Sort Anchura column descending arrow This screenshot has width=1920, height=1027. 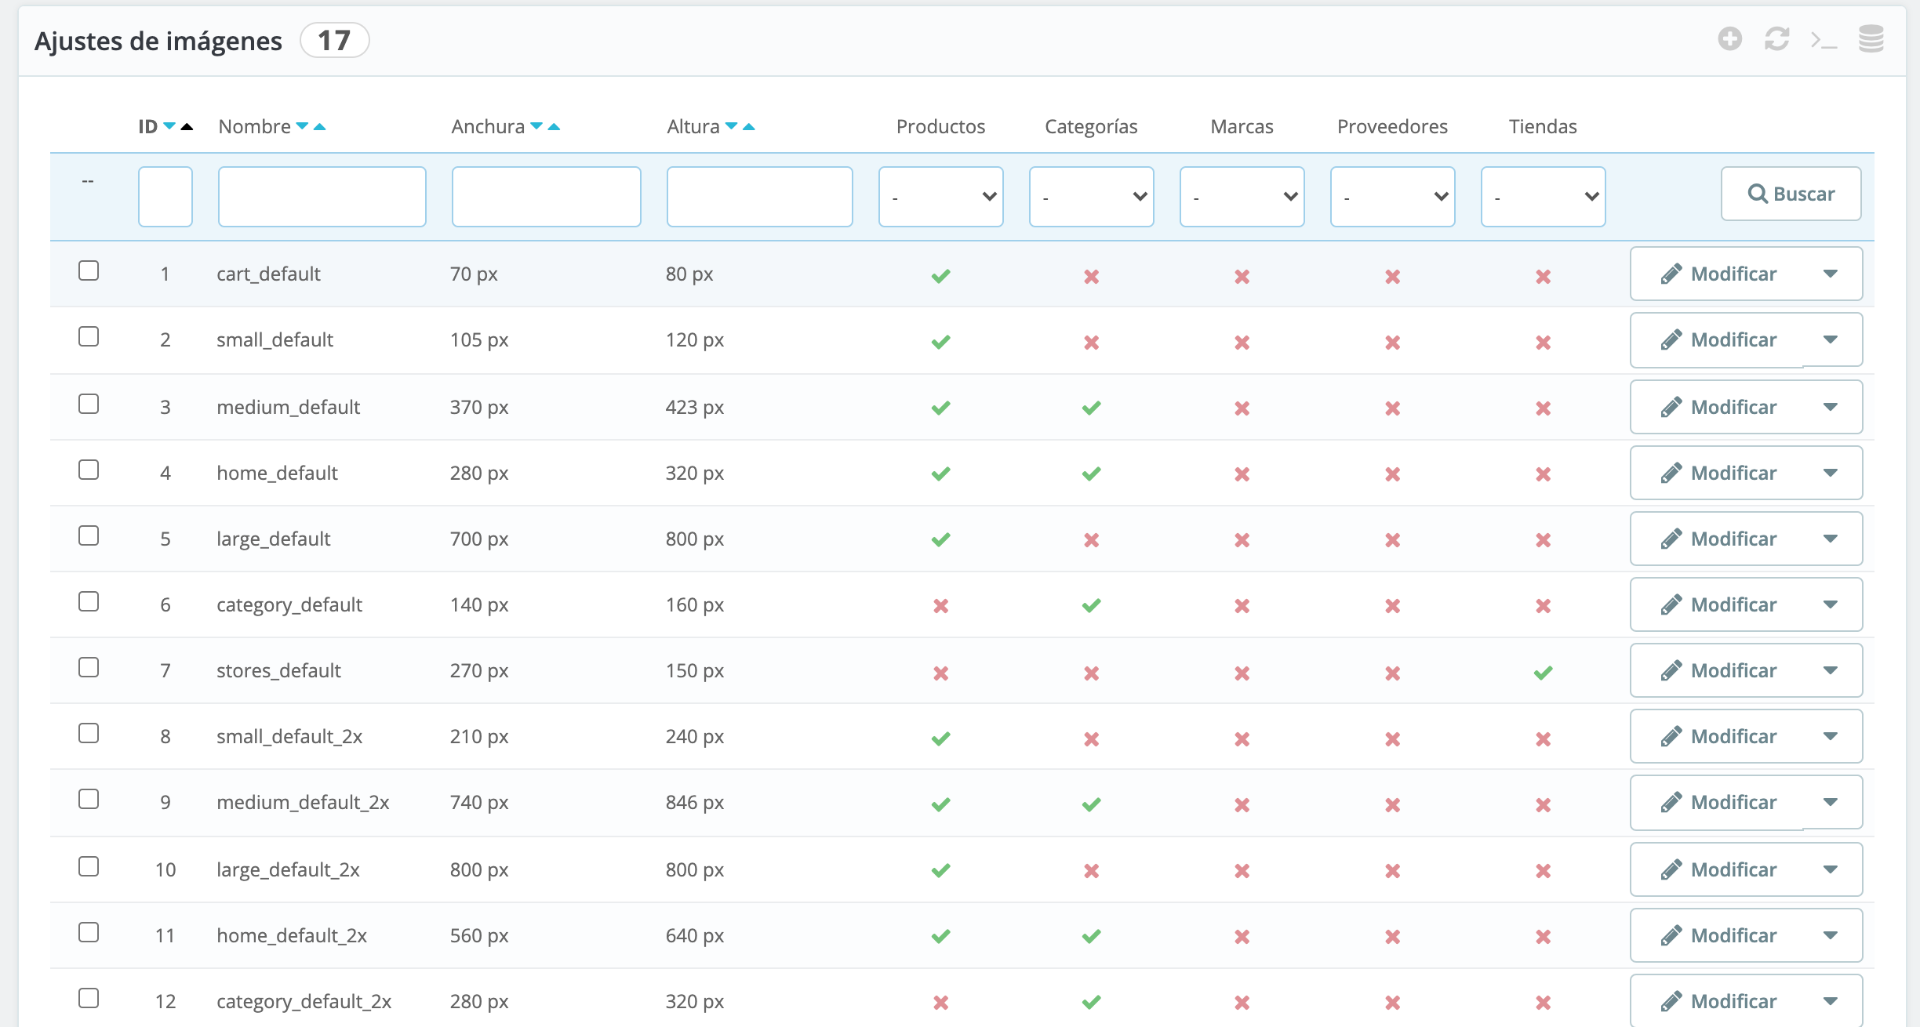click(x=537, y=126)
